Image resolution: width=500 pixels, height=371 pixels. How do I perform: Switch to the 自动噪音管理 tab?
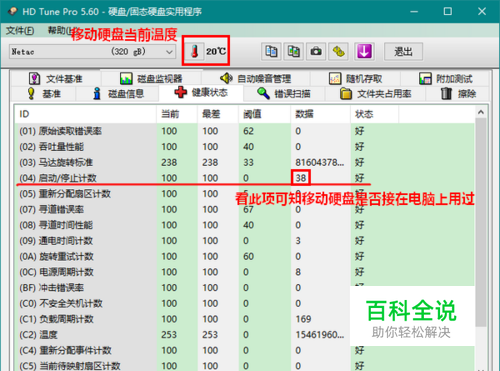256,79
